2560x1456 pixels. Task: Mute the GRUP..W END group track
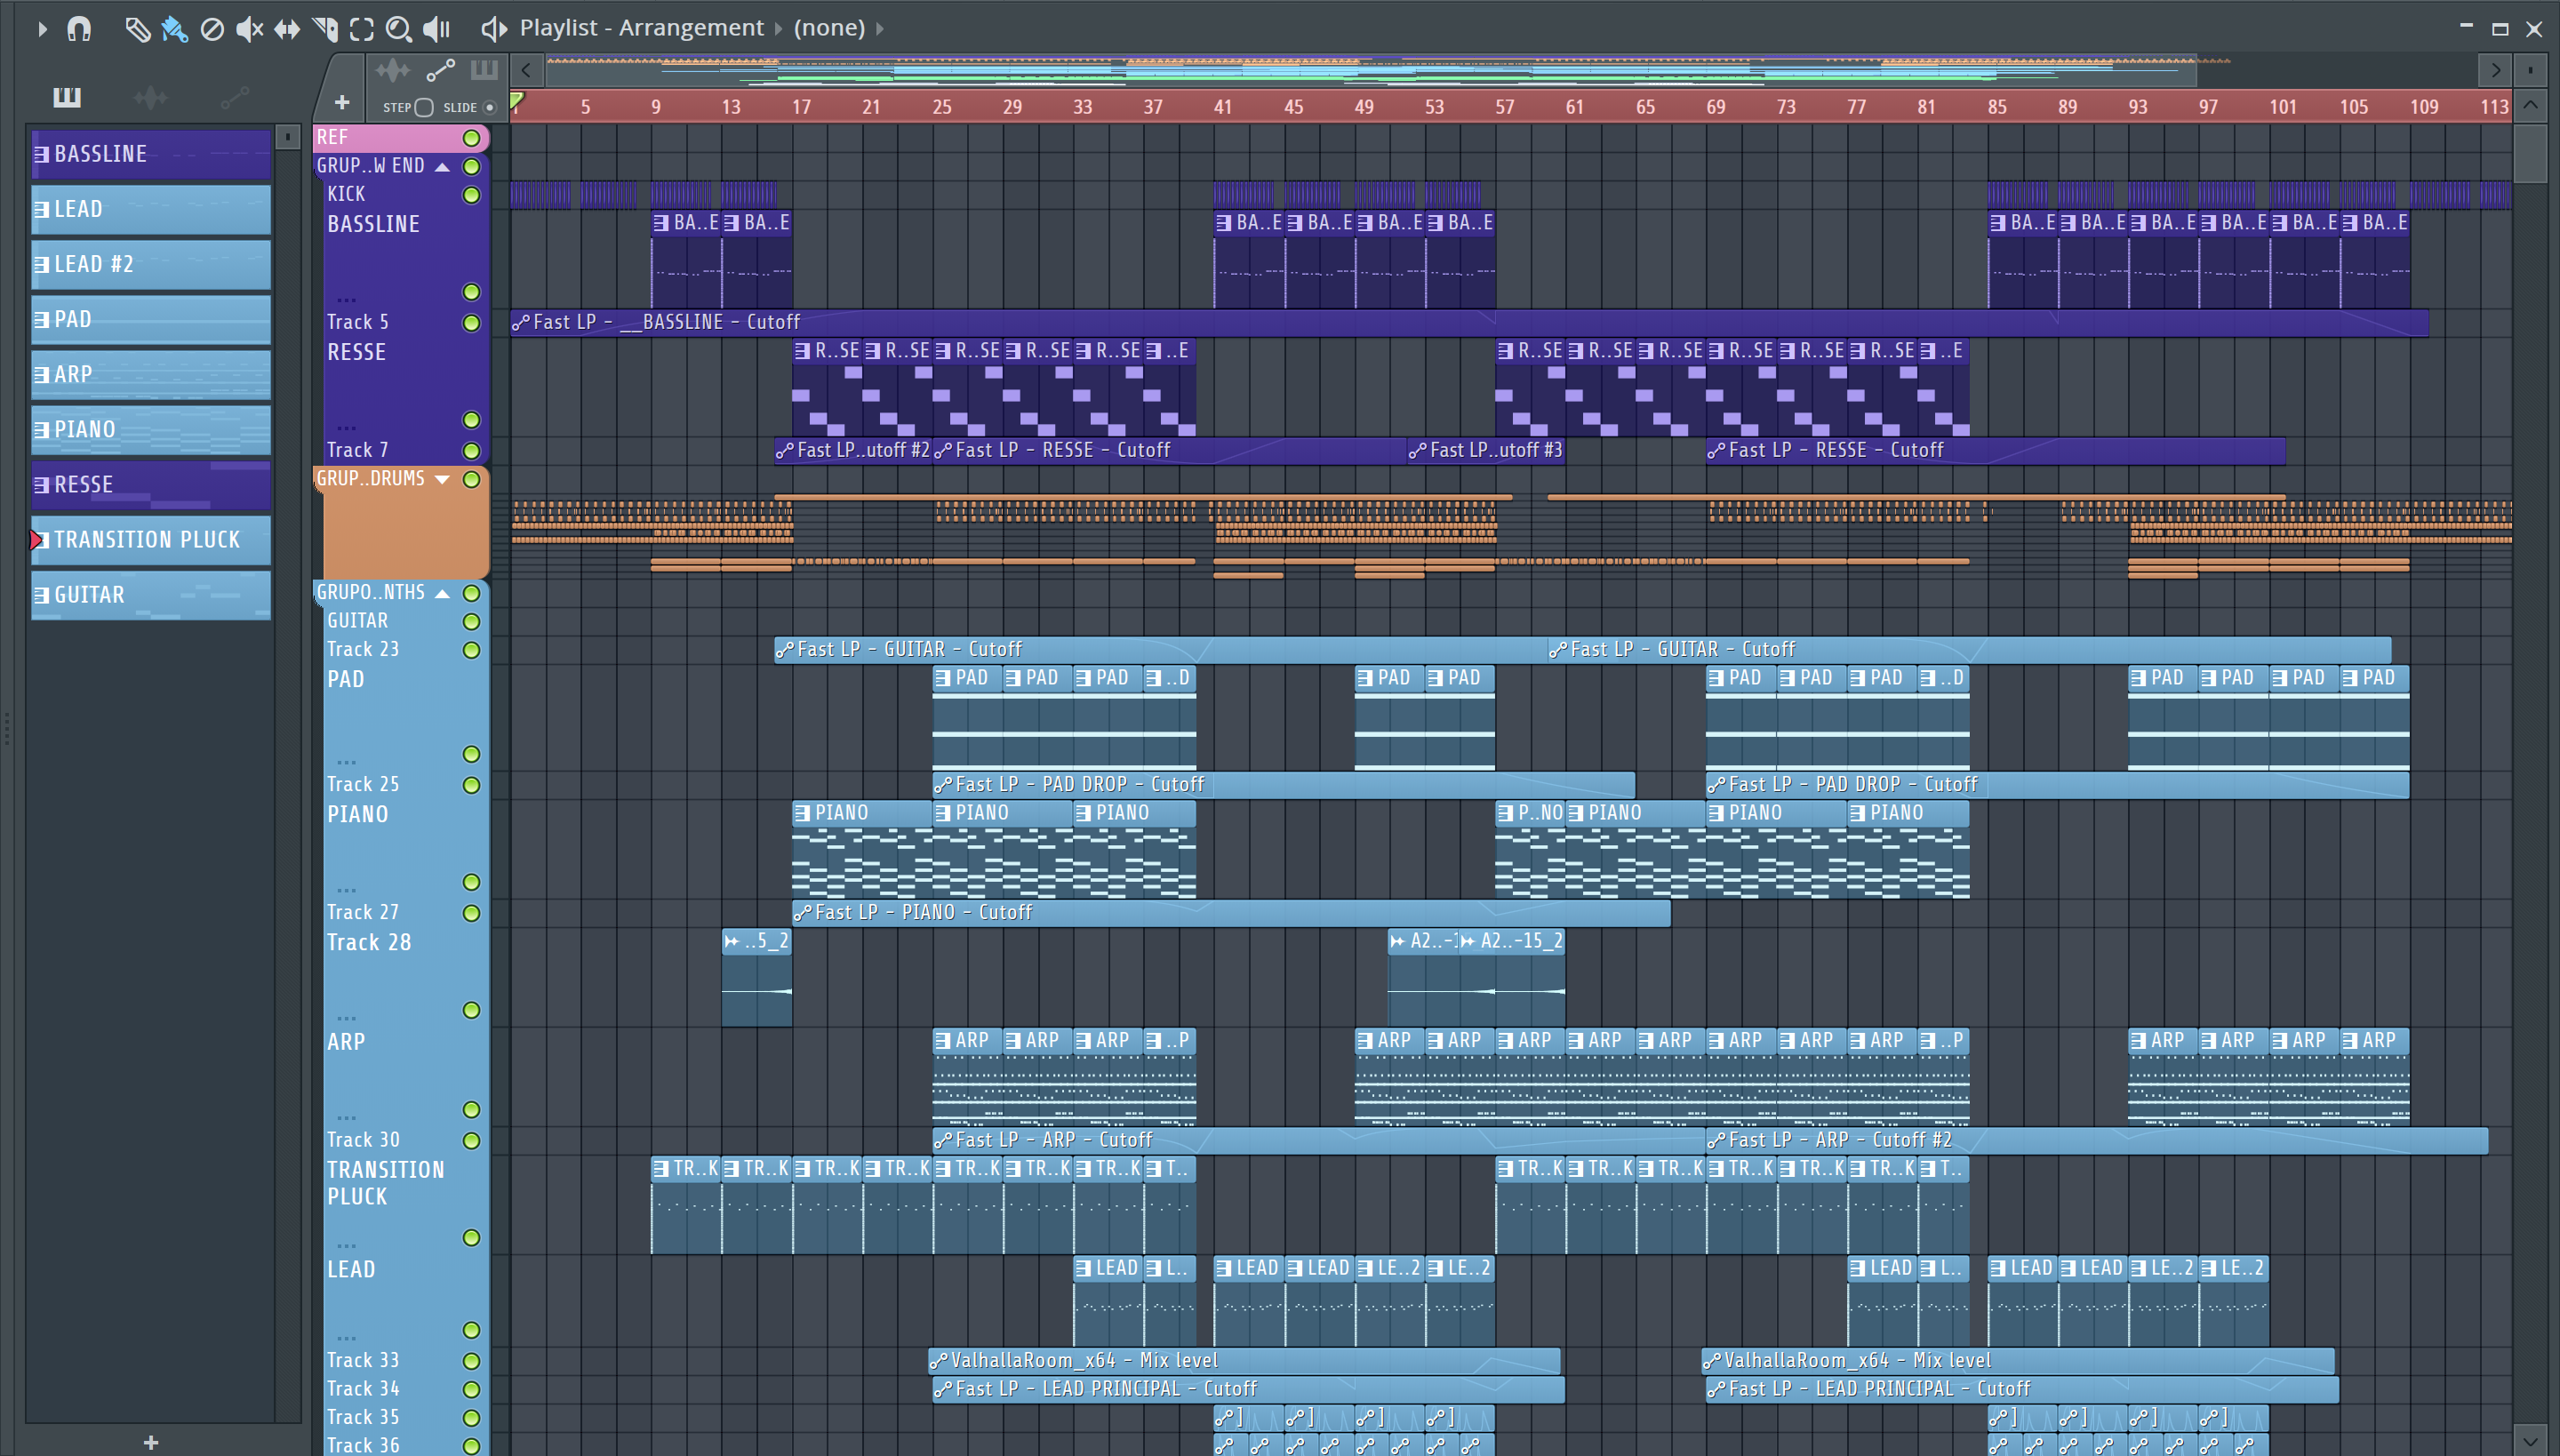(x=471, y=166)
